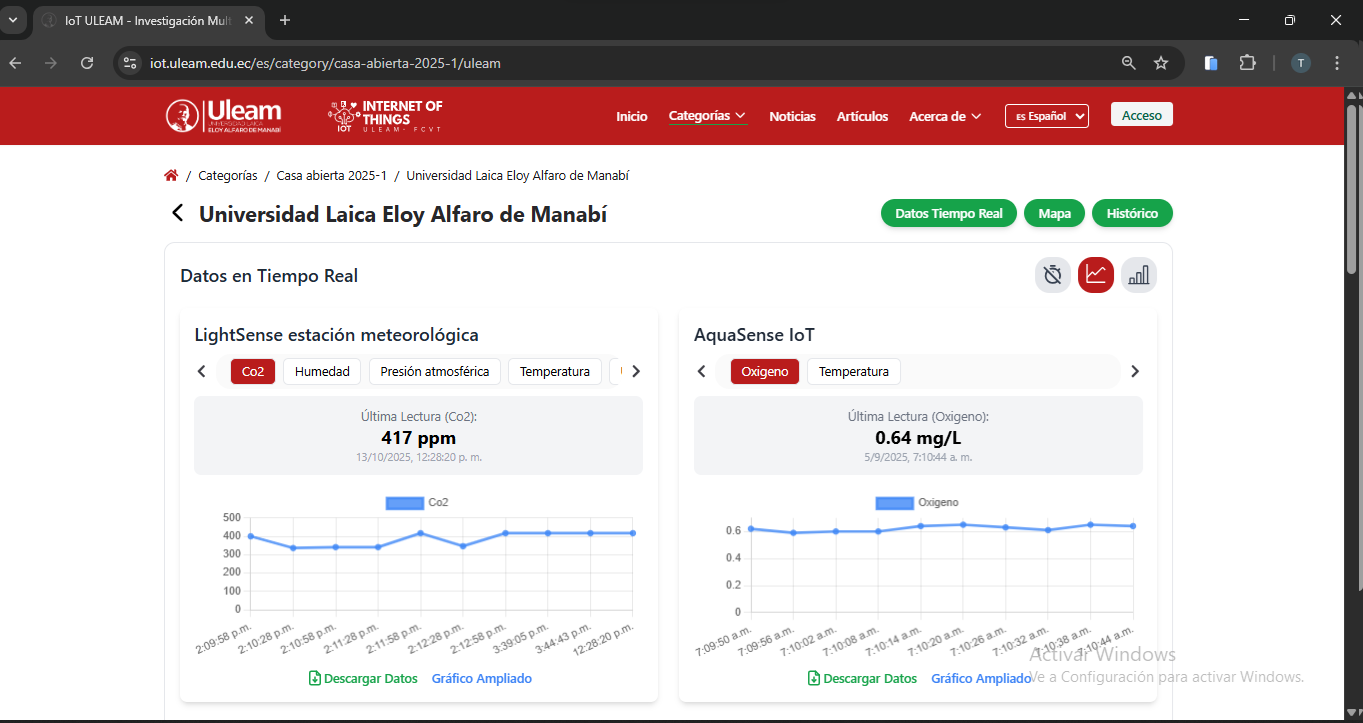The height and width of the screenshot is (723, 1363).
Task: Select the Humedad sensor chip
Action: click(x=322, y=371)
